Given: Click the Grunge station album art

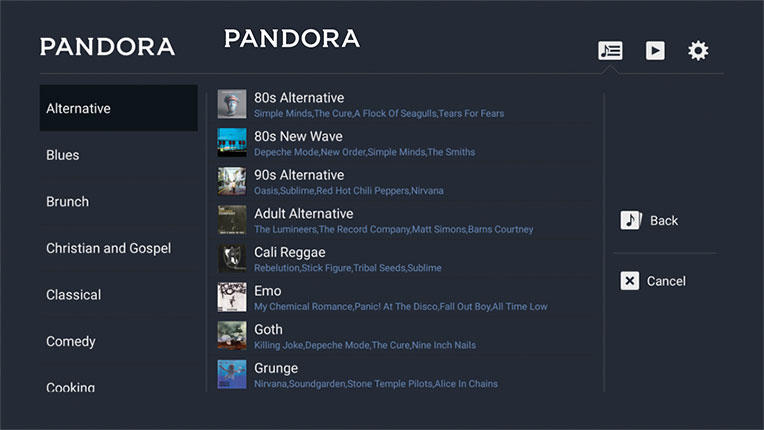Looking at the screenshot, I should (x=232, y=374).
